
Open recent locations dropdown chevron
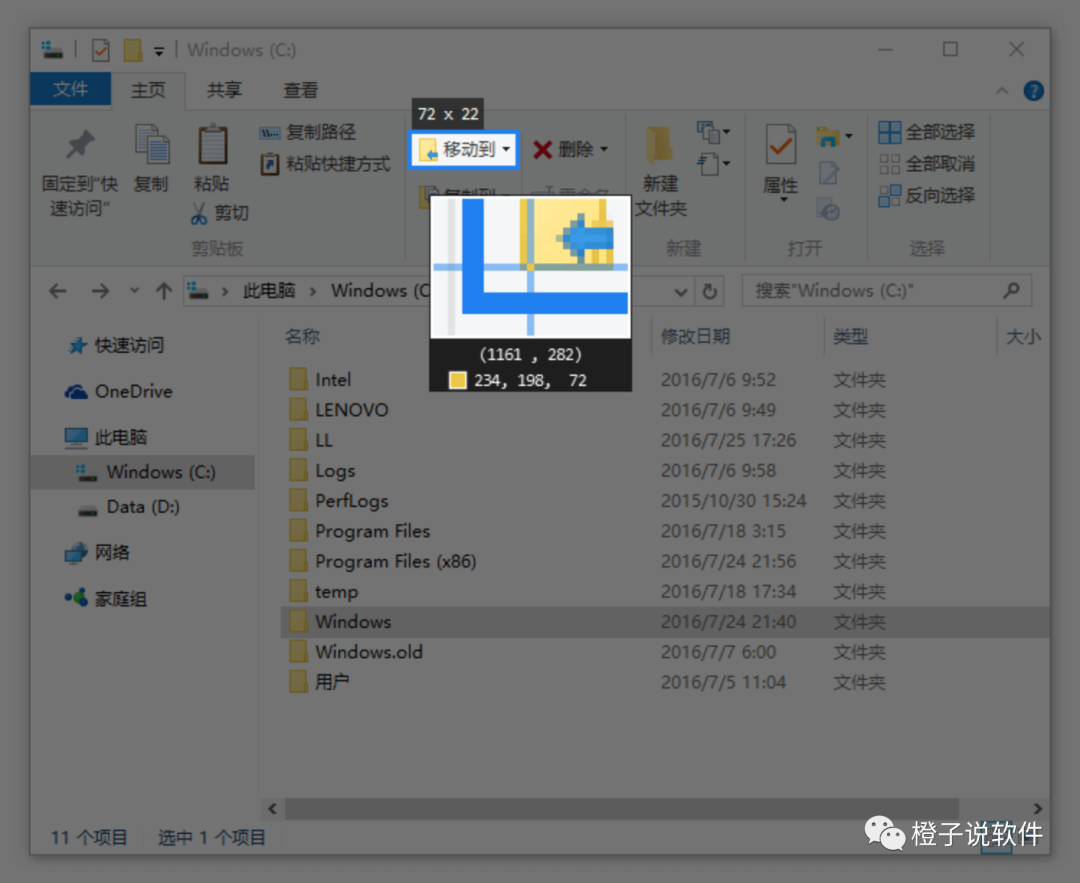(x=134, y=291)
